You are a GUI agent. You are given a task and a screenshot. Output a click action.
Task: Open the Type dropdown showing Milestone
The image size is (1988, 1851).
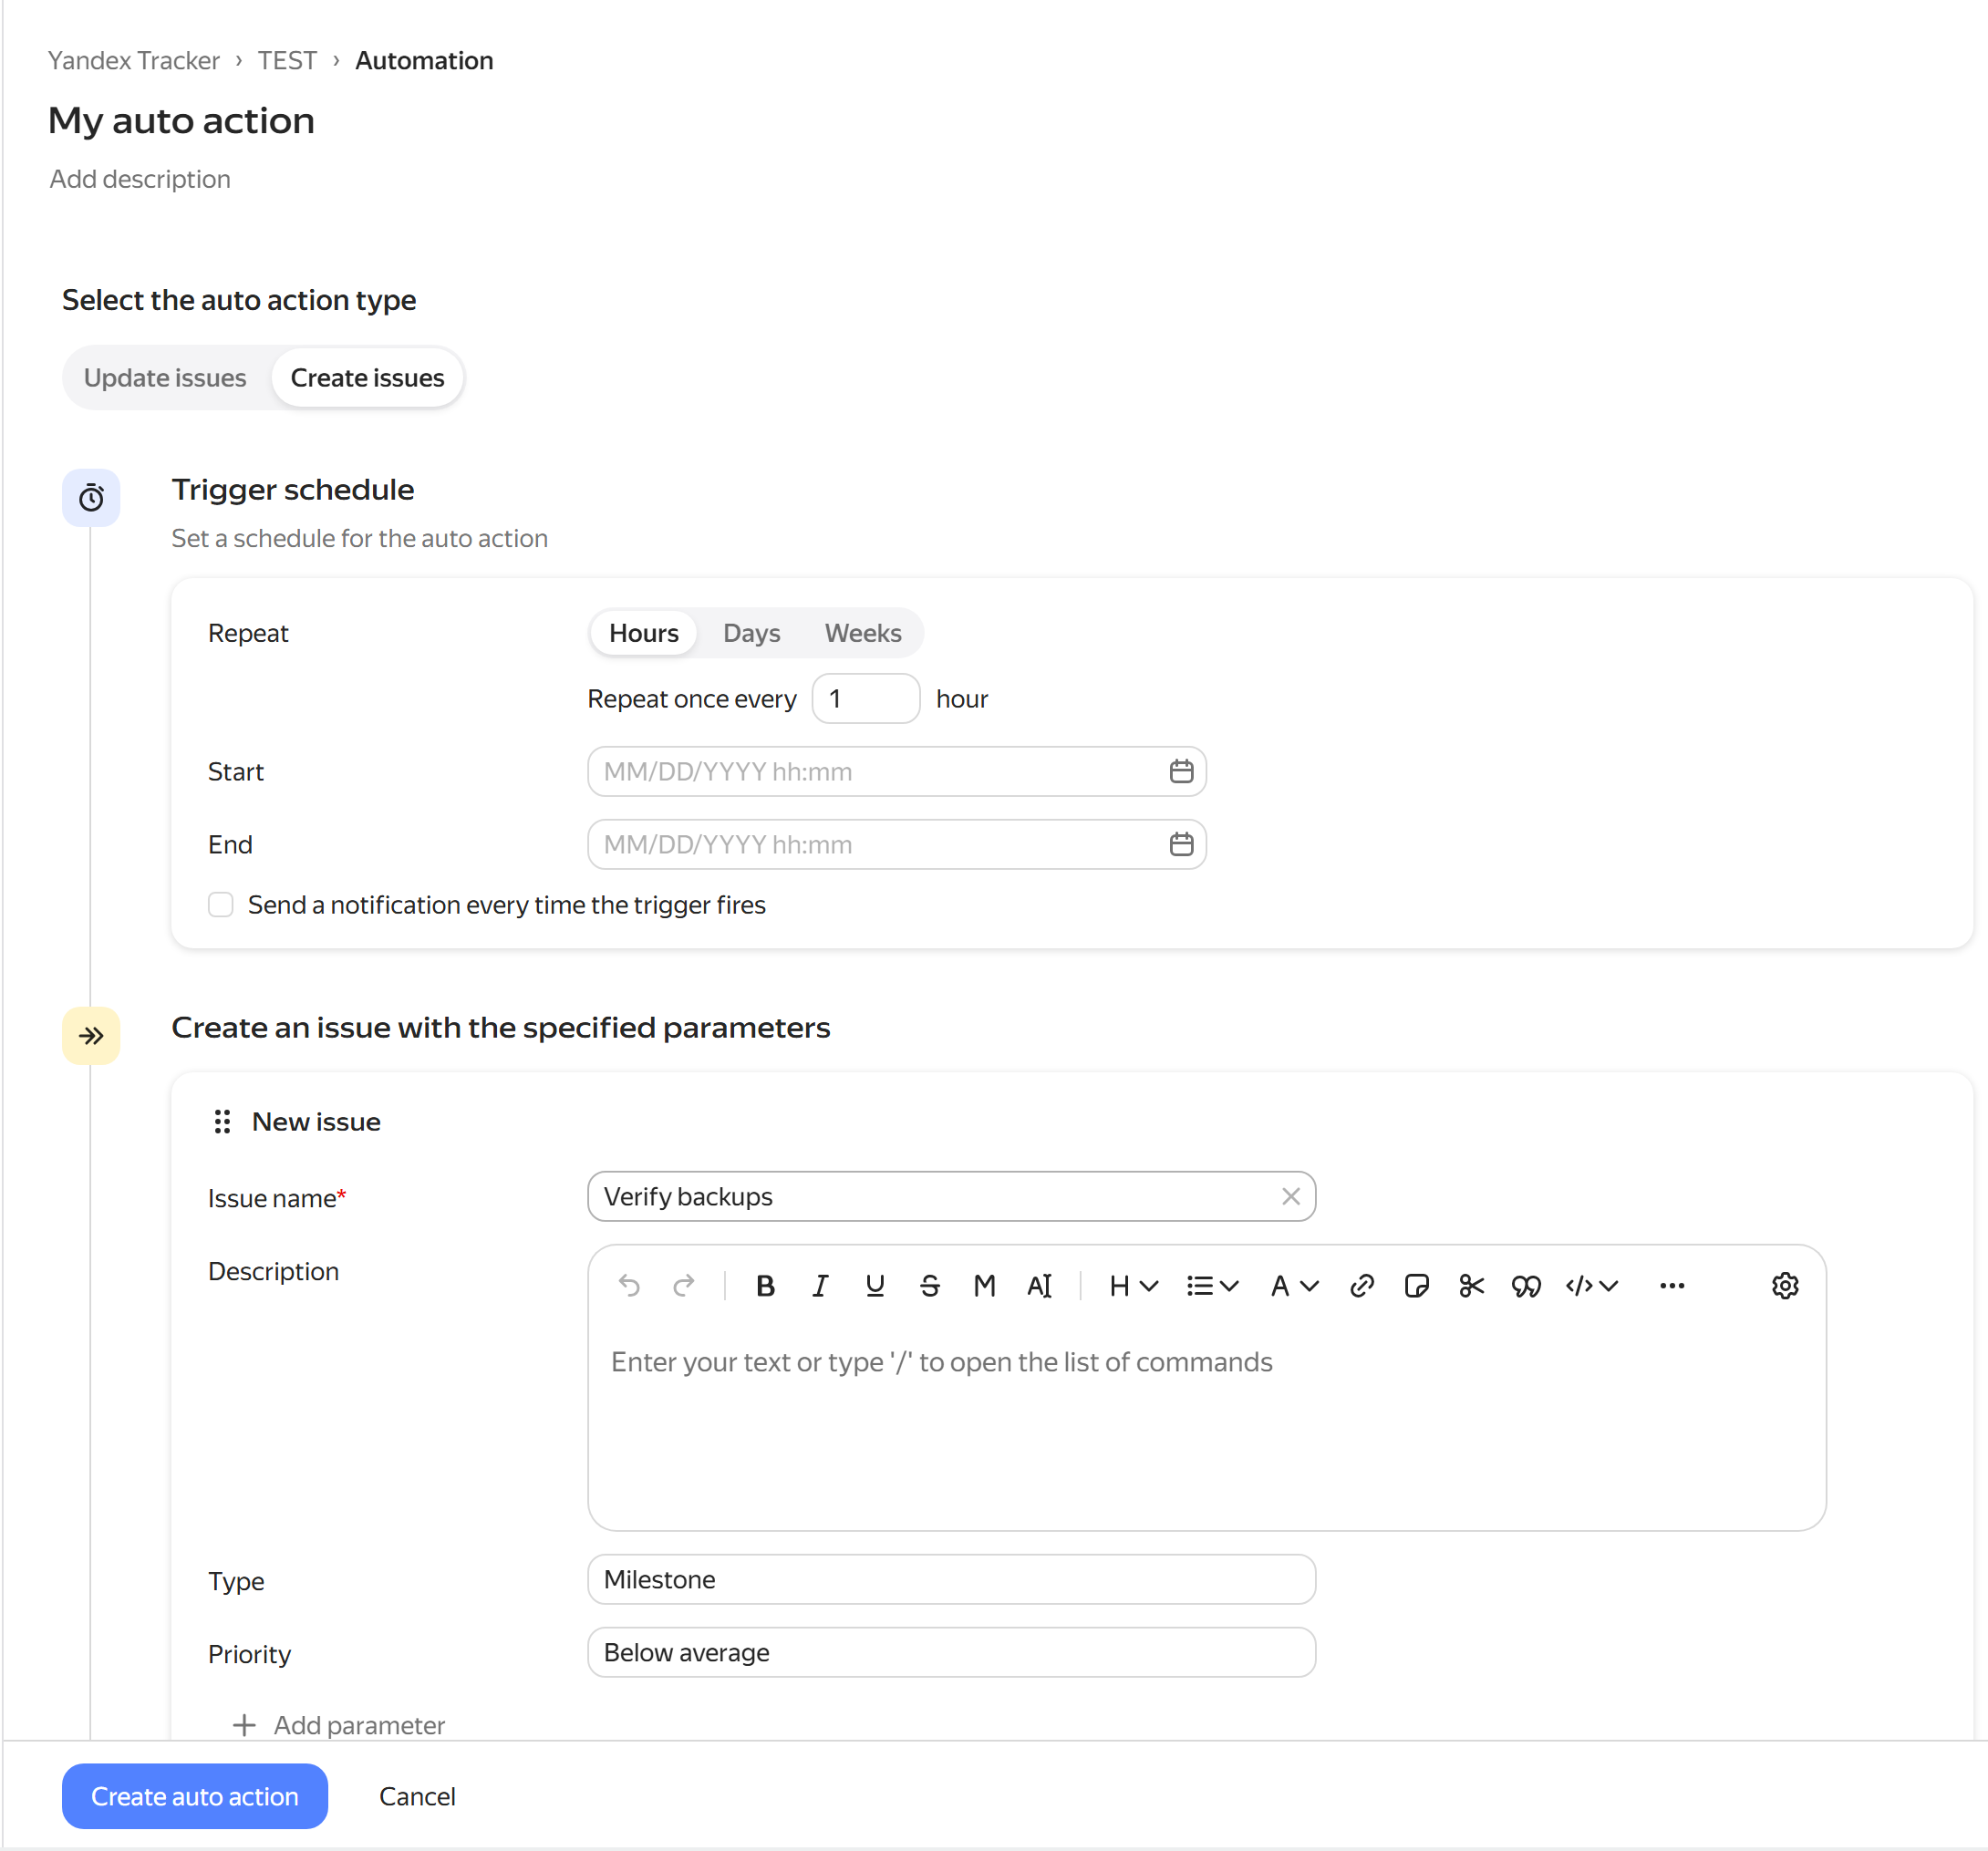pyautogui.click(x=951, y=1579)
